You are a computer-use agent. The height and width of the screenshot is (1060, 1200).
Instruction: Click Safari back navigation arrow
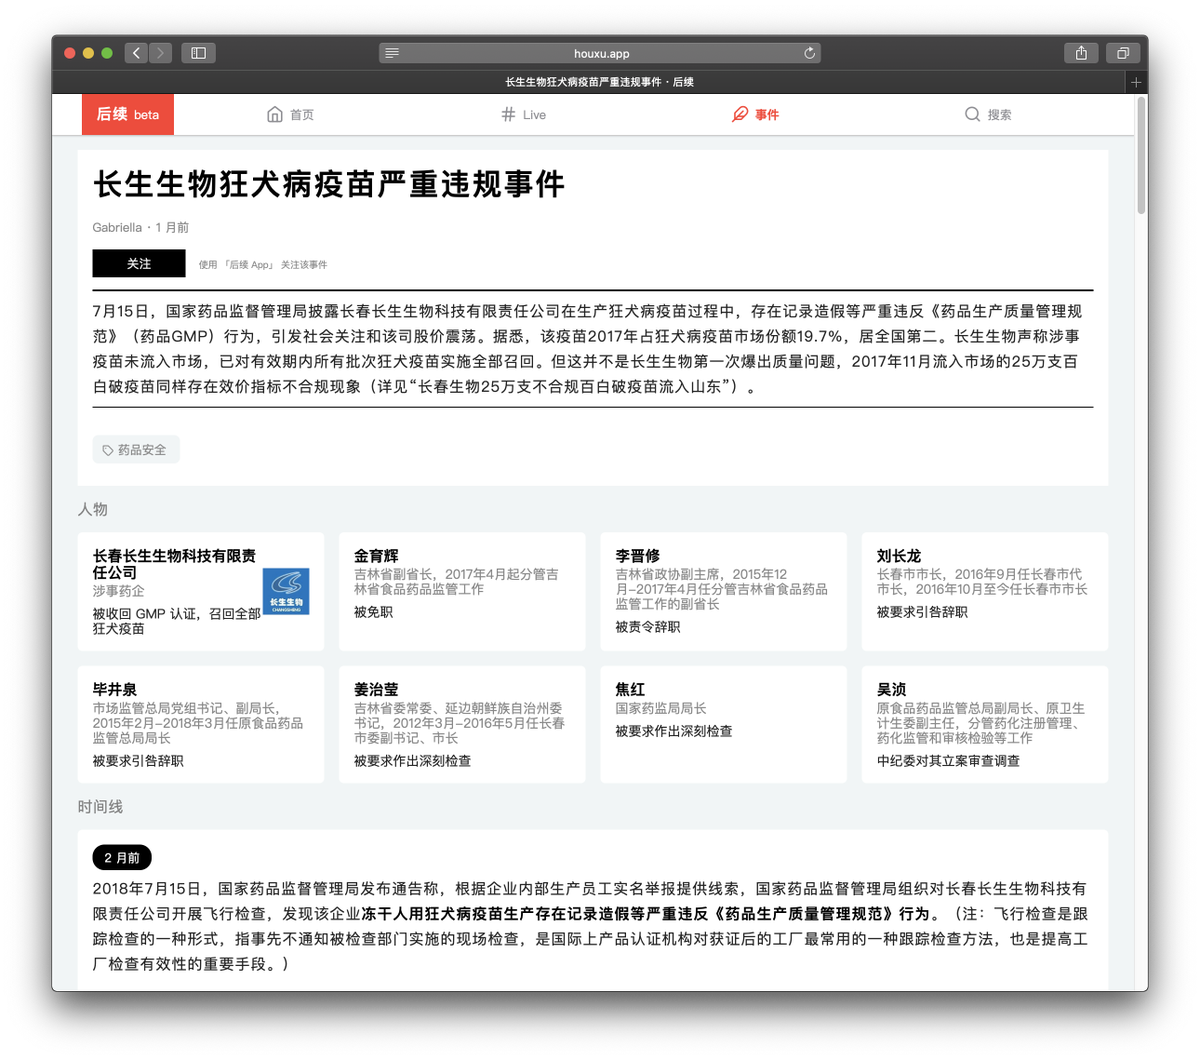(x=136, y=53)
